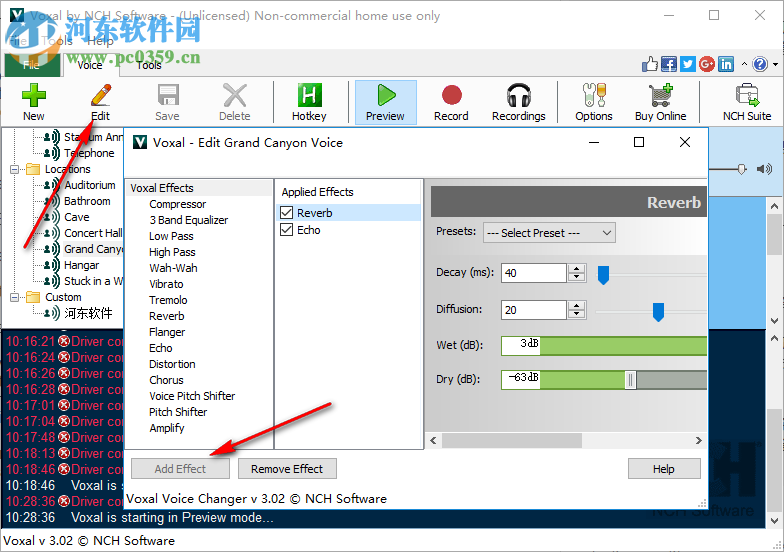This screenshot has width=784, height=552.
Task: Select Tremolo in effects list
Action: 168,300
